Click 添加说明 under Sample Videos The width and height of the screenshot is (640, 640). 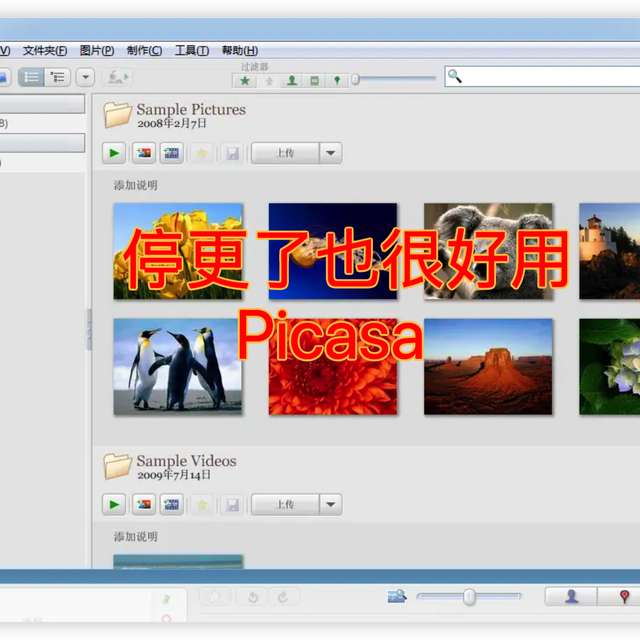[136, 537]
